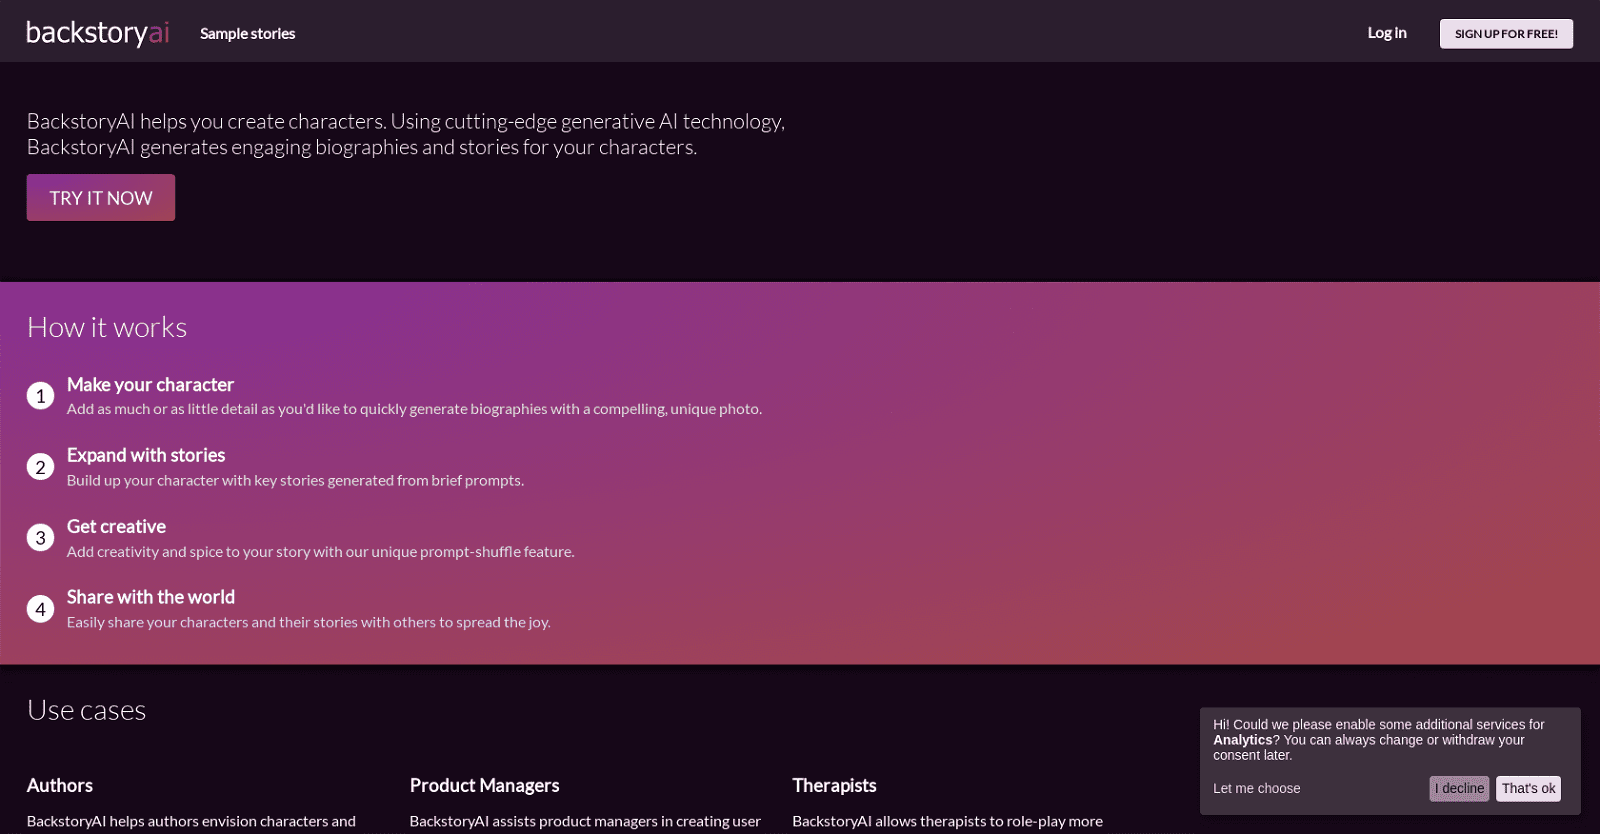Click the TRY IT NOW button

pos(101,198)
